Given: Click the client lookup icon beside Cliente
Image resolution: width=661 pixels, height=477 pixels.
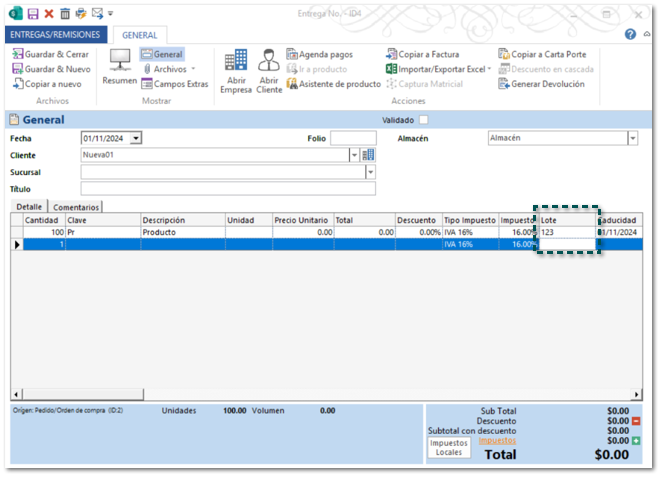Looking at the screenshot, I should 368,155.
